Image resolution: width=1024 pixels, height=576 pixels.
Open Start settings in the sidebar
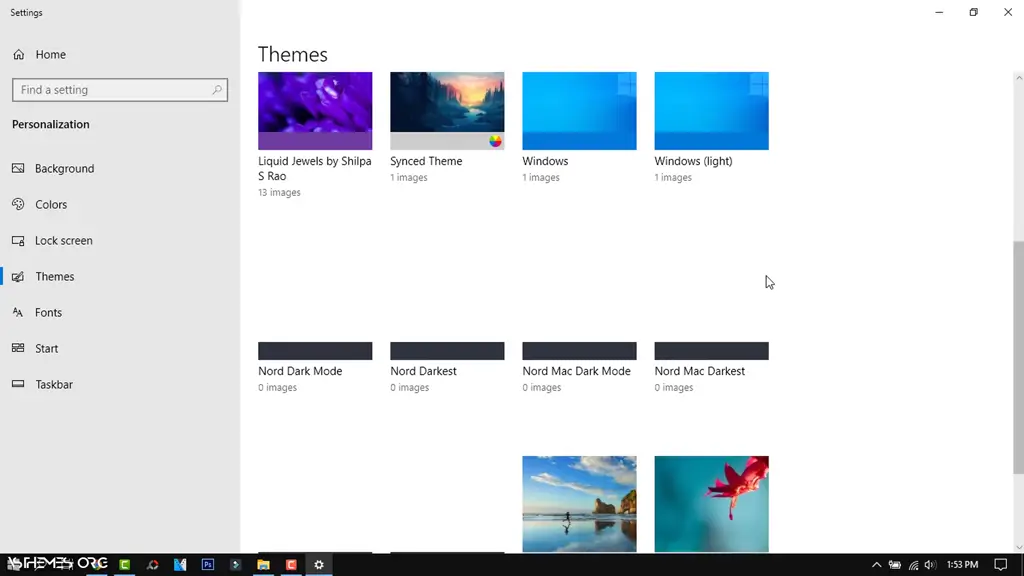(x=48, y=348)
